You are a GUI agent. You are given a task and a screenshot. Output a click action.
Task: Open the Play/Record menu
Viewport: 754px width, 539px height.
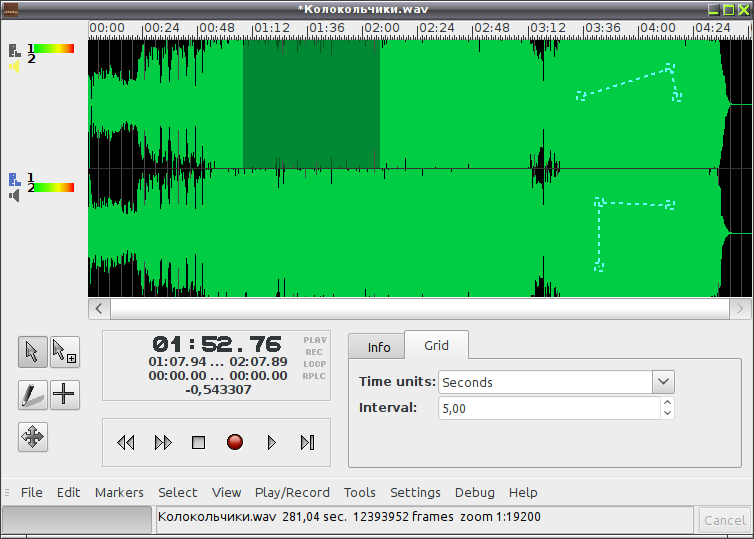click(292, 492)
